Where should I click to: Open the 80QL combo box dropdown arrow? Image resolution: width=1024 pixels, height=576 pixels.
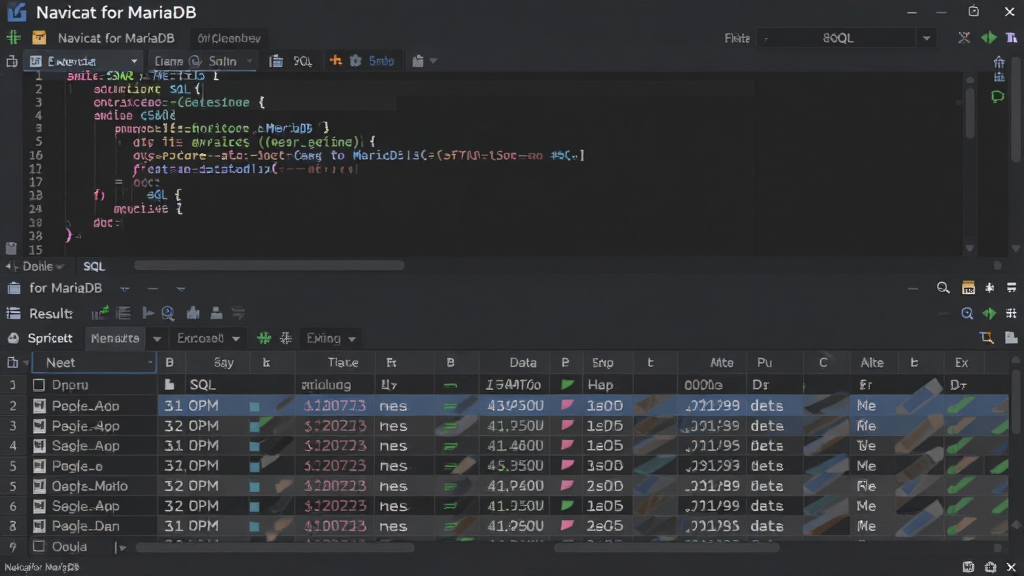tap(926, 38)
